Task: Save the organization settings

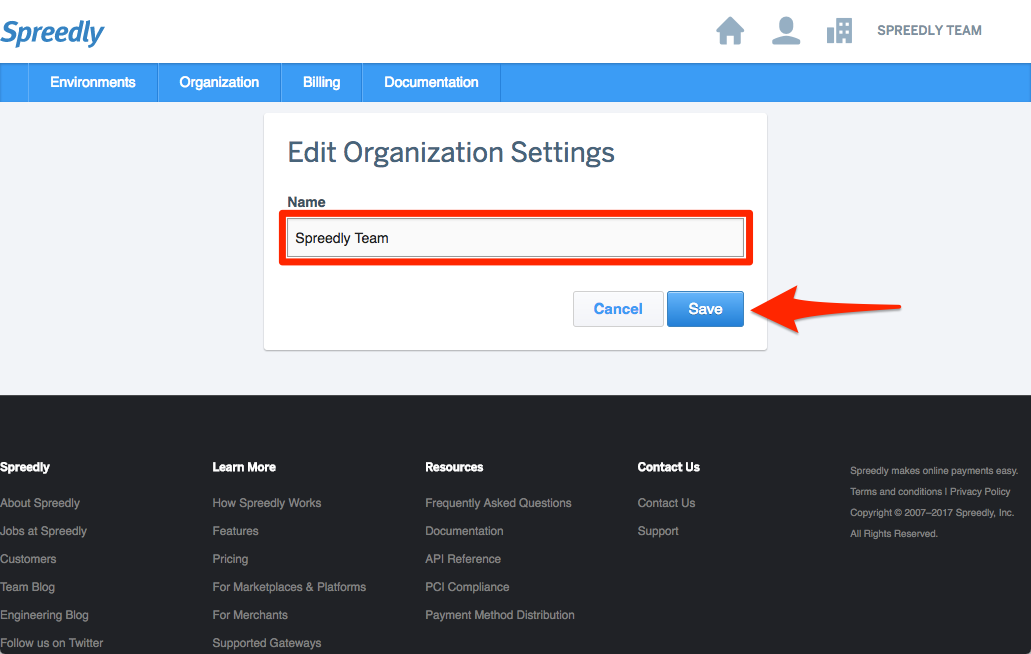Action: [706, 309]
